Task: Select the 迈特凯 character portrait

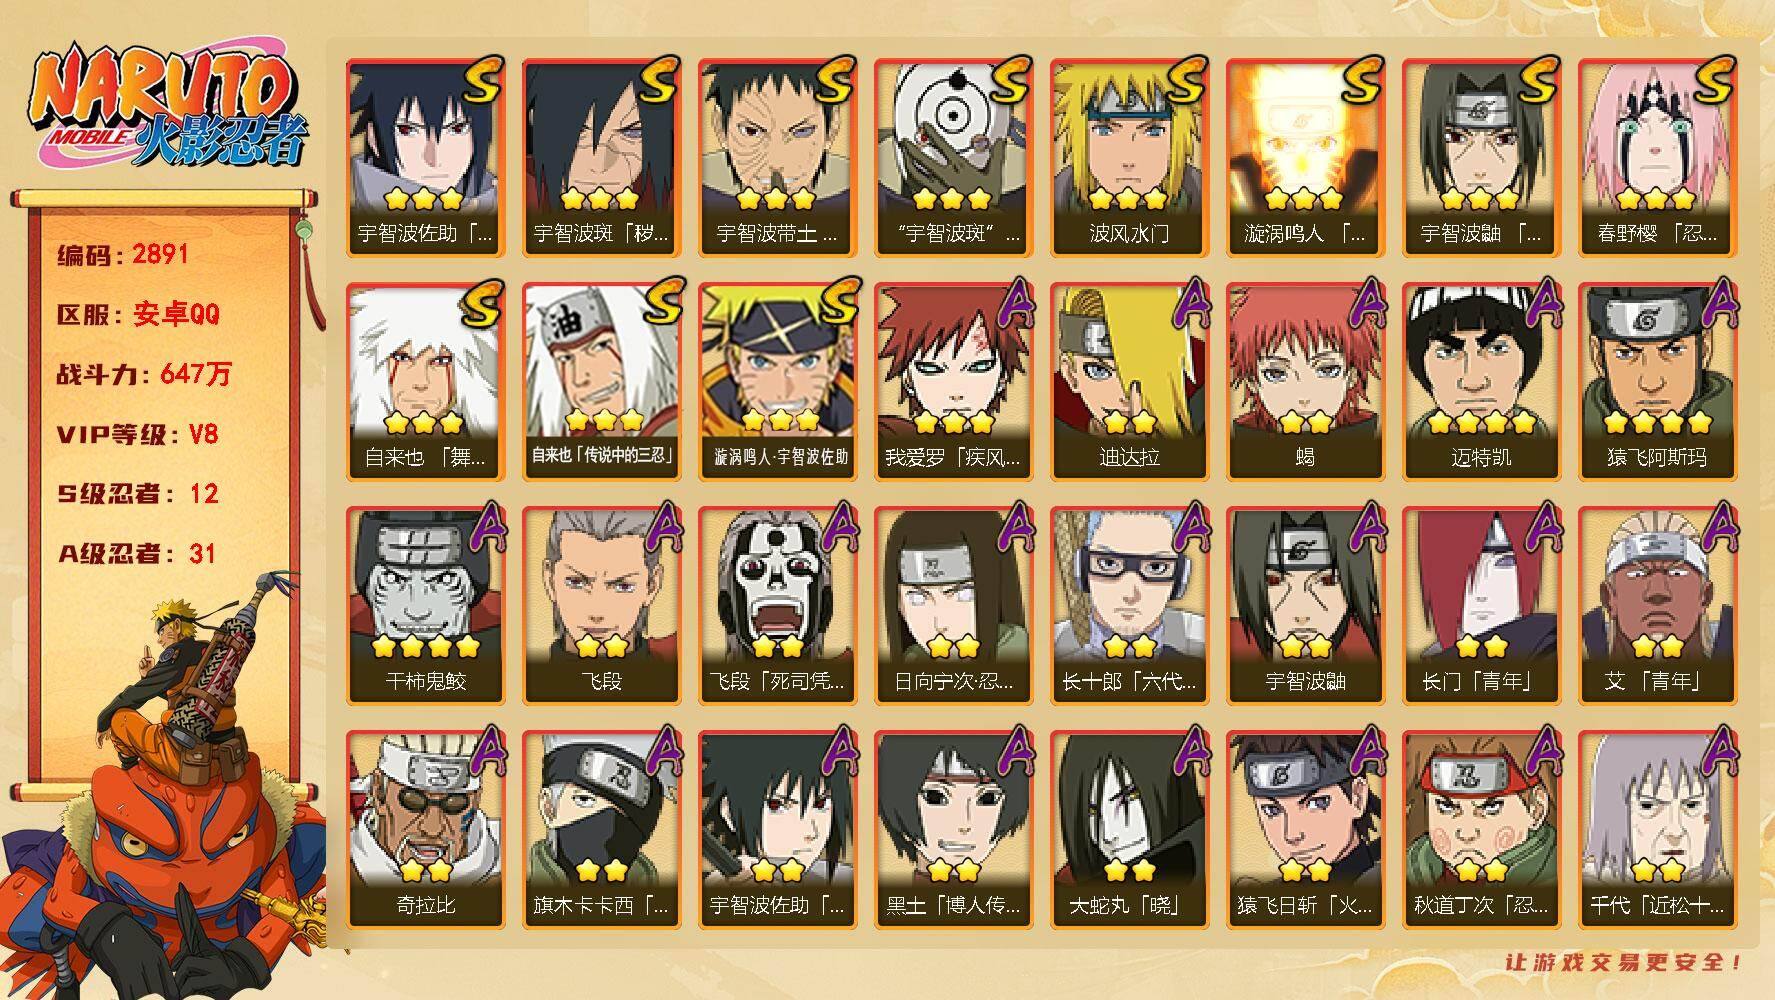Action: (1481, 382)
